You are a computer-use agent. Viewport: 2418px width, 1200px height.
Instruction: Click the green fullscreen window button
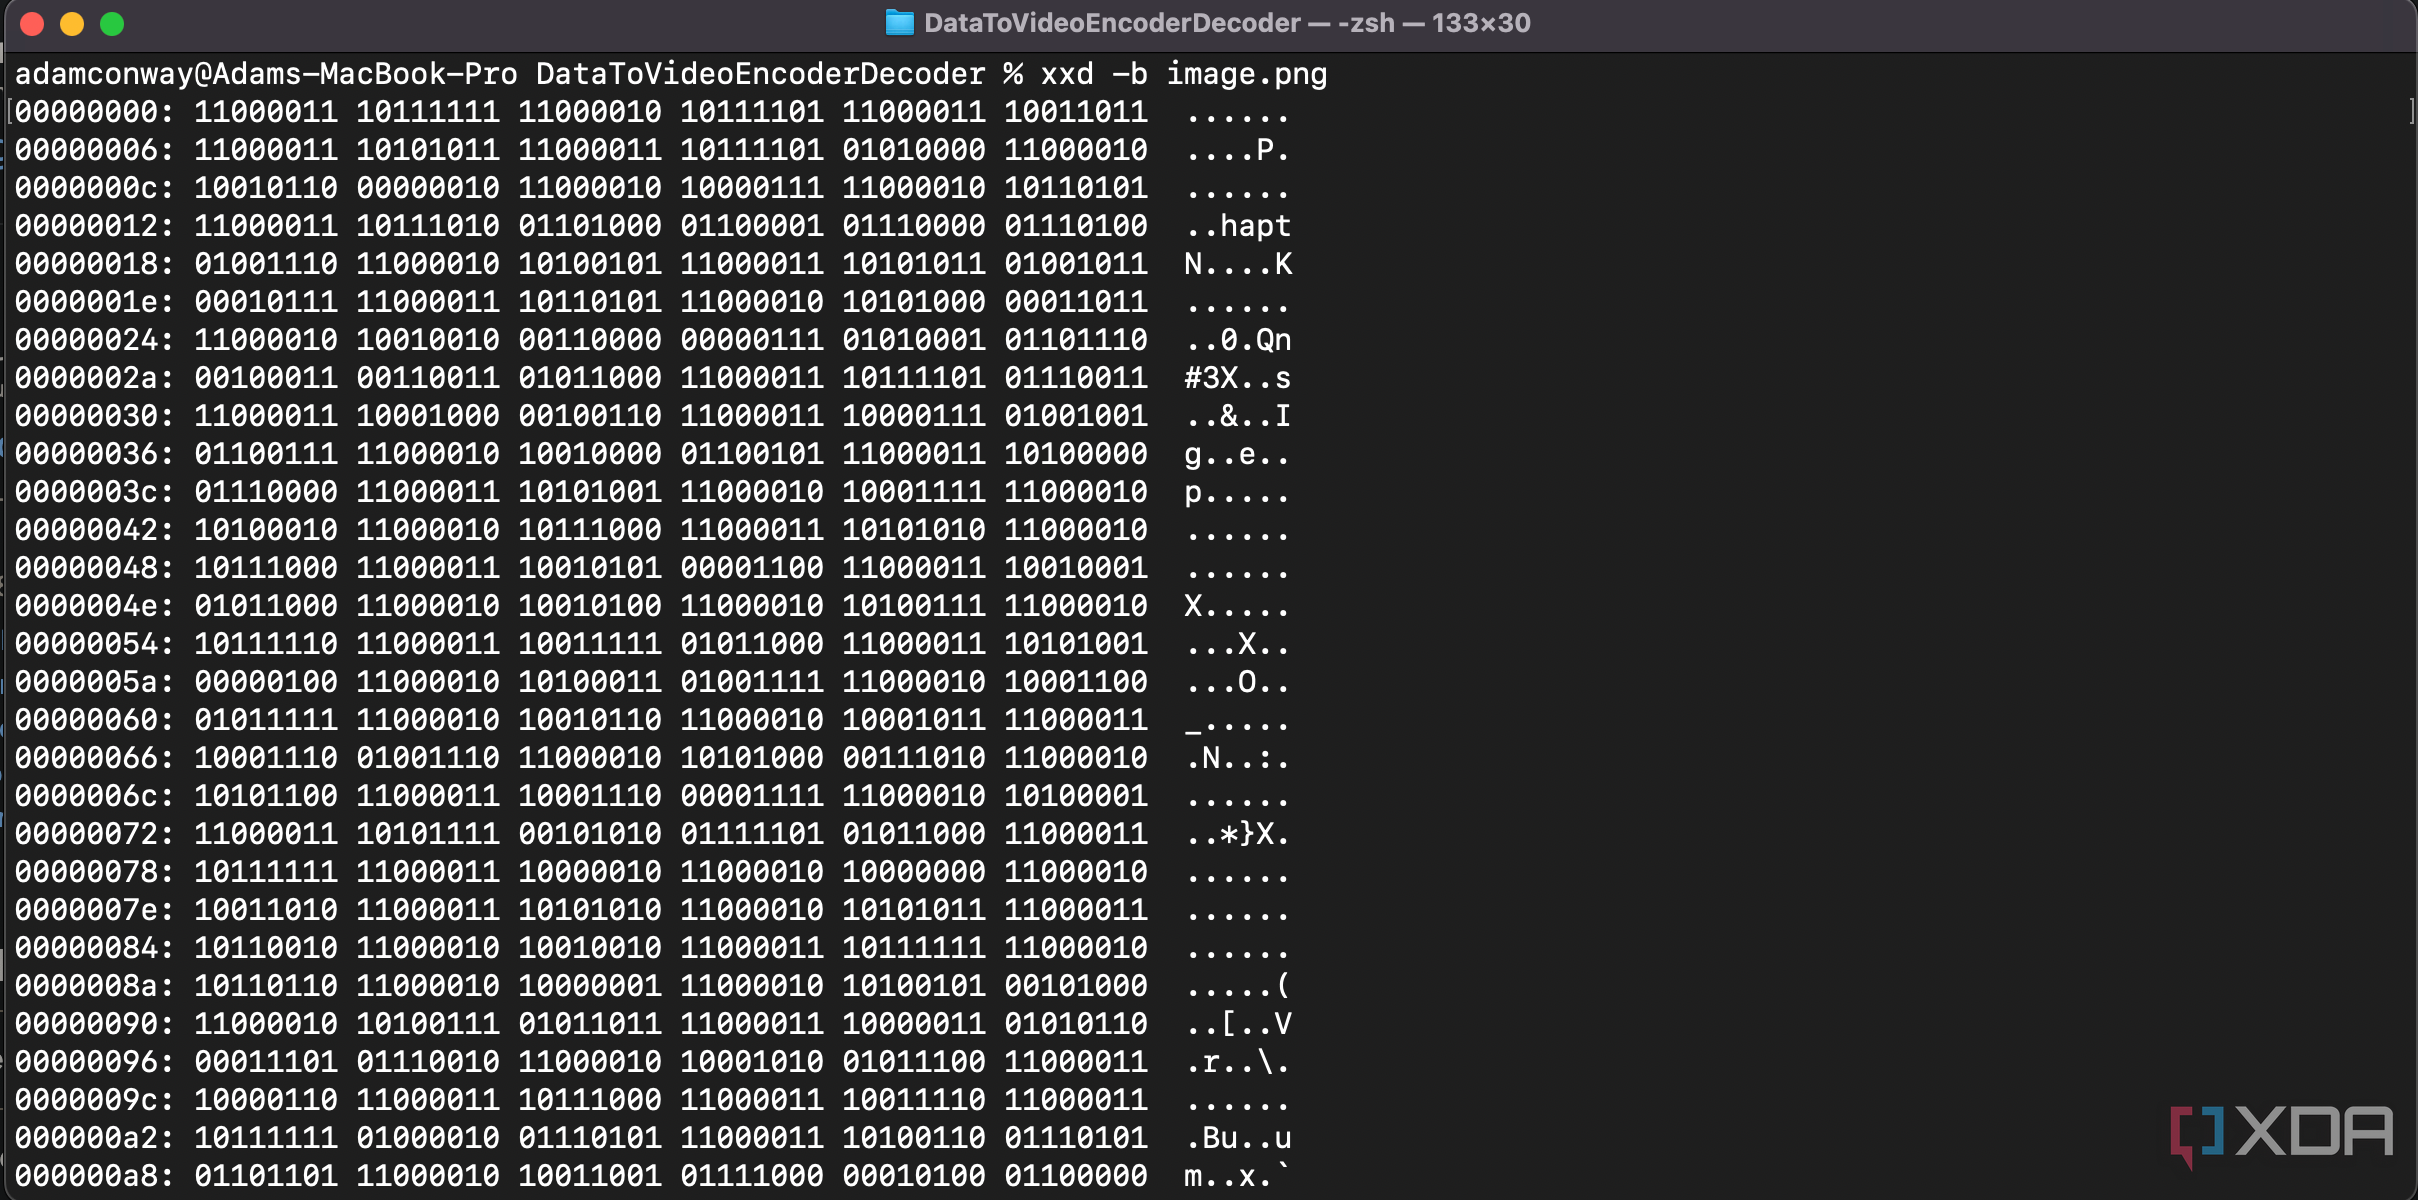[112, 24]
